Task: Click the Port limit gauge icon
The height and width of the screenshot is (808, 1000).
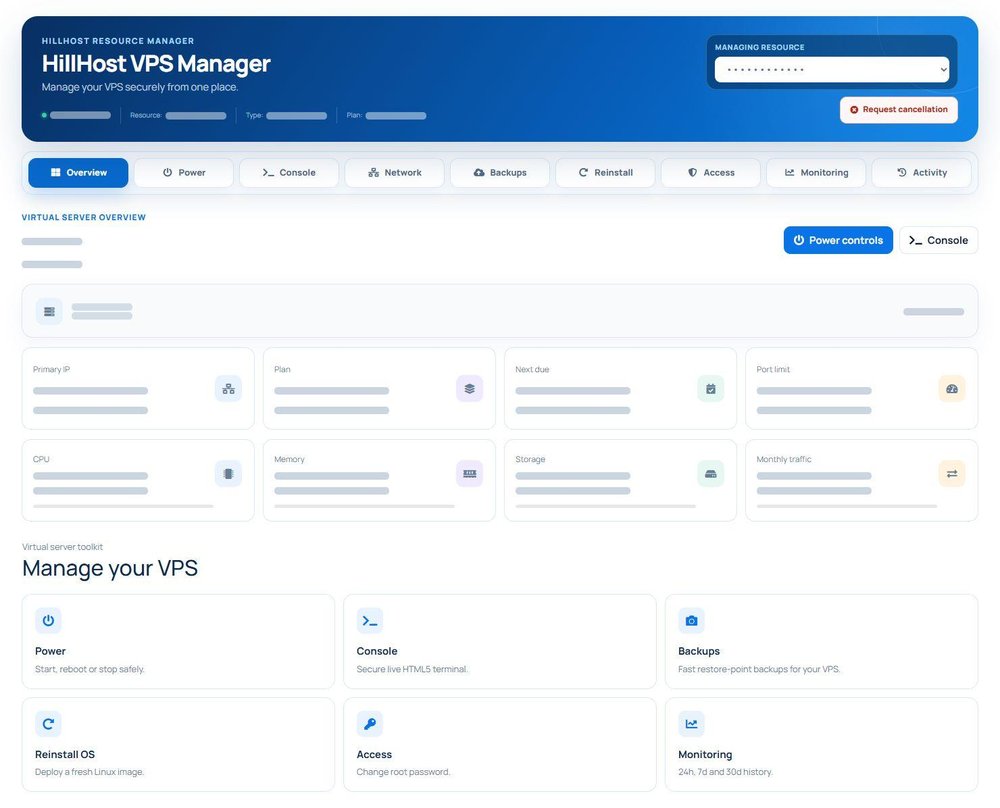Action: [952, 388]
